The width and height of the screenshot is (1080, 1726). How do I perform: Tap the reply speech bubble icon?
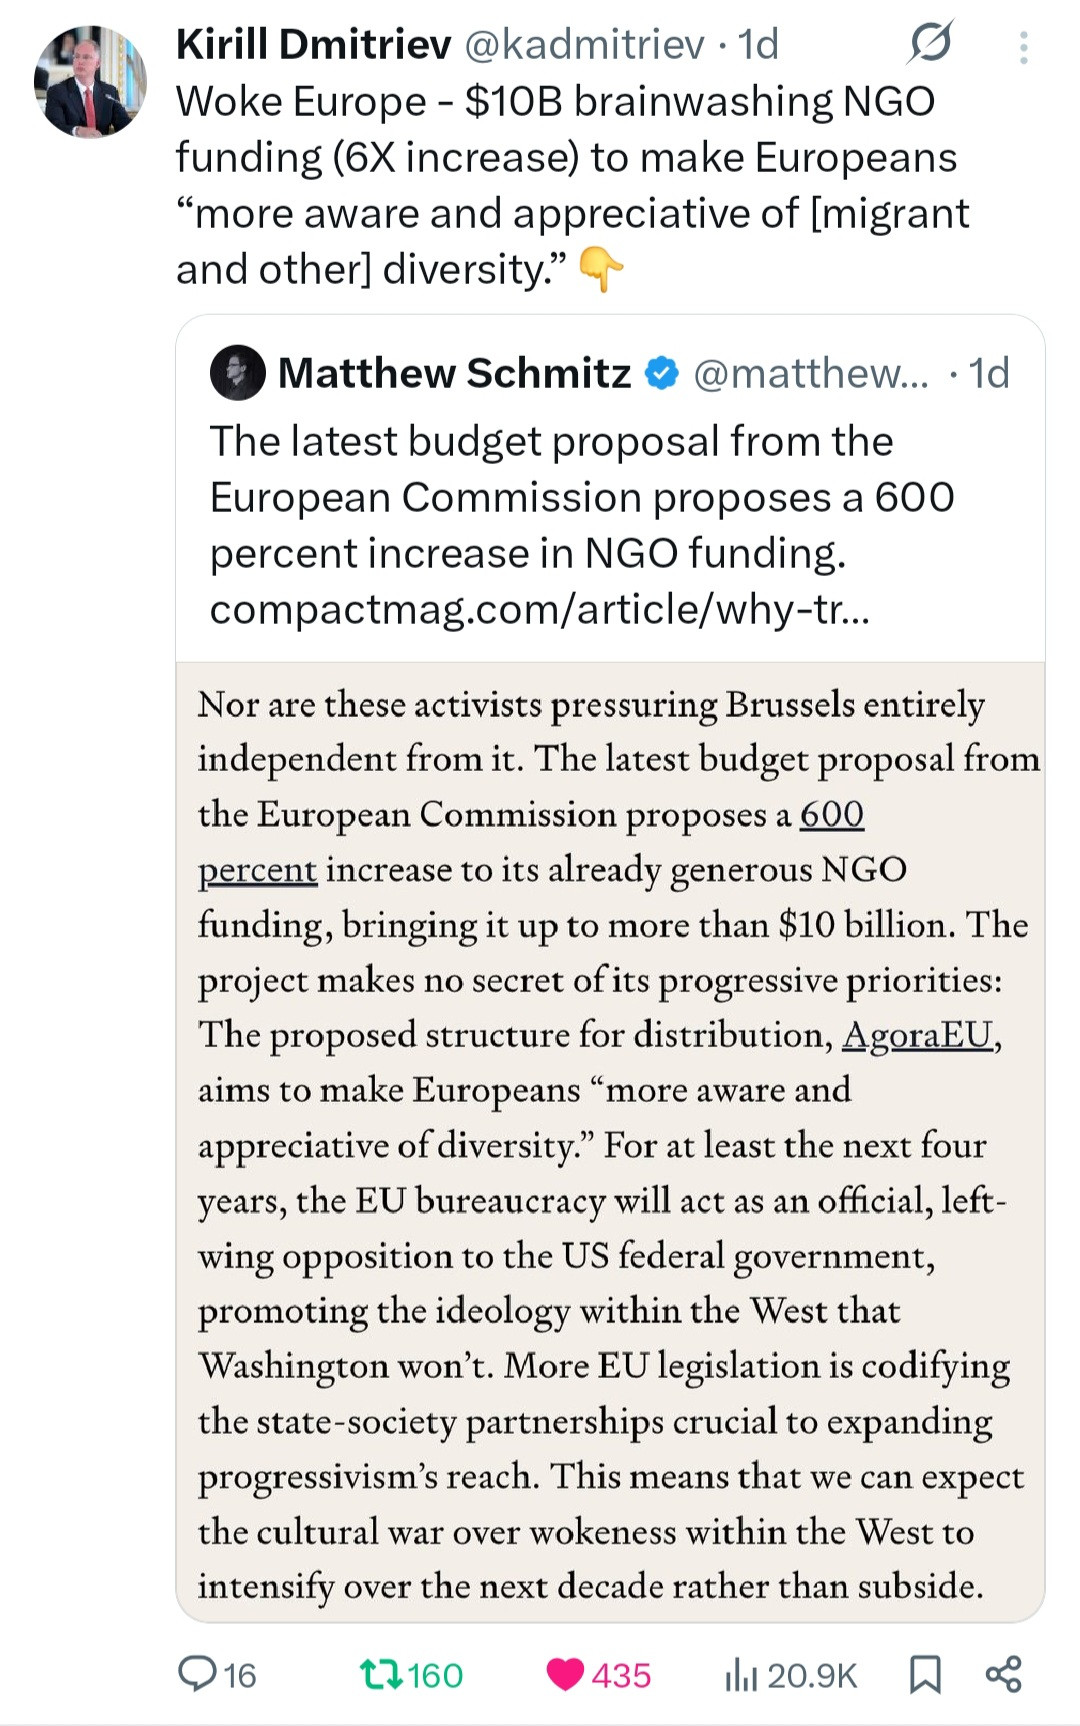pos(196,1673)
